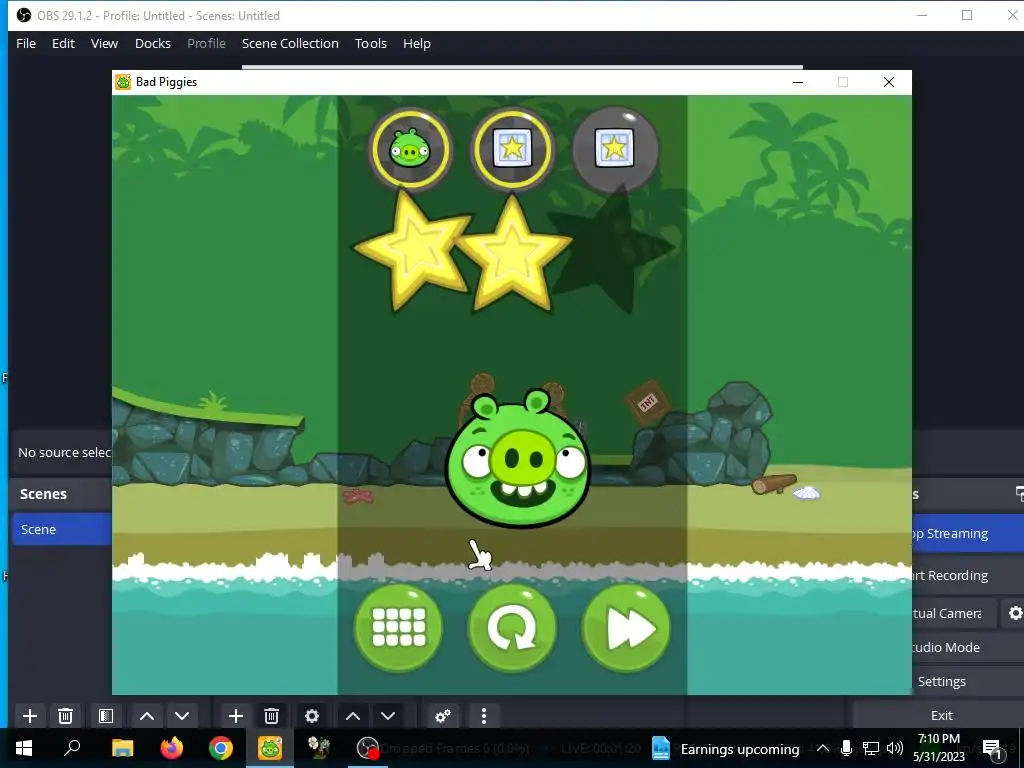This screenshot has height=768, width=1024.
Task: Open Scene Collection menu
Action: [291, 43]
